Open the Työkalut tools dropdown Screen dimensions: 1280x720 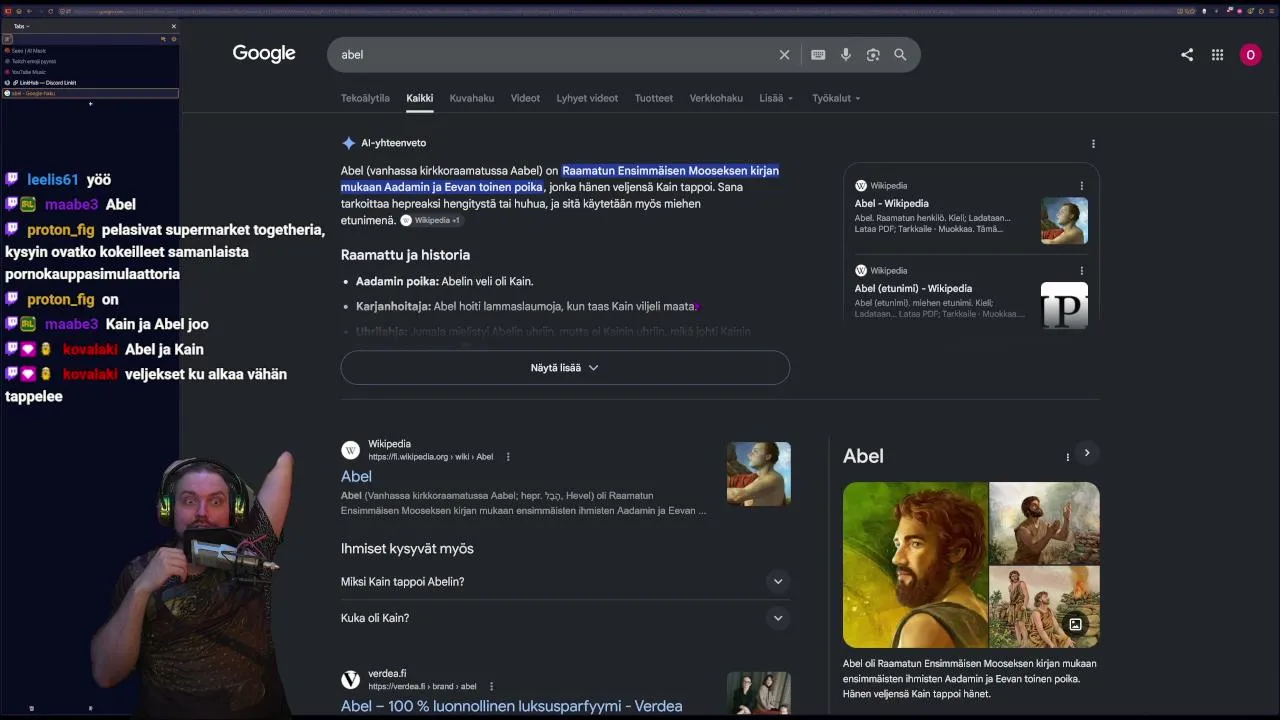tap(836, 98)
